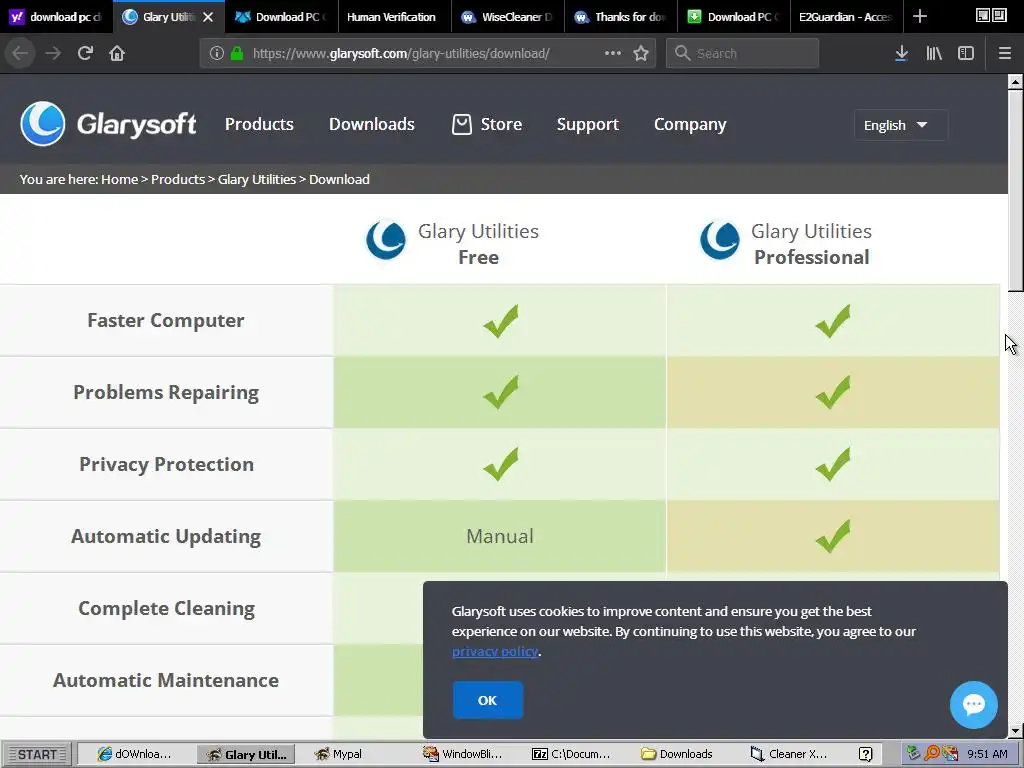Open a new tab with plus button
The image size is (1024, 768).
pyautogui.click(x=920, y=16)
